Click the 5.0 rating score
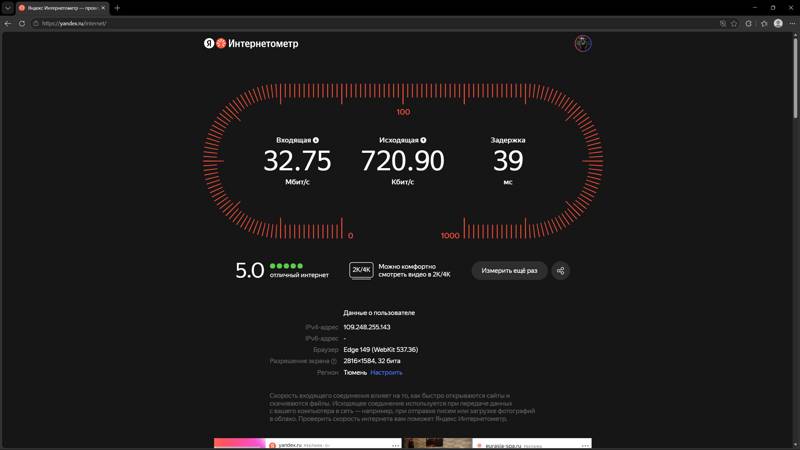The height and width of the screenshot is (450, 800). pos(249,270)
